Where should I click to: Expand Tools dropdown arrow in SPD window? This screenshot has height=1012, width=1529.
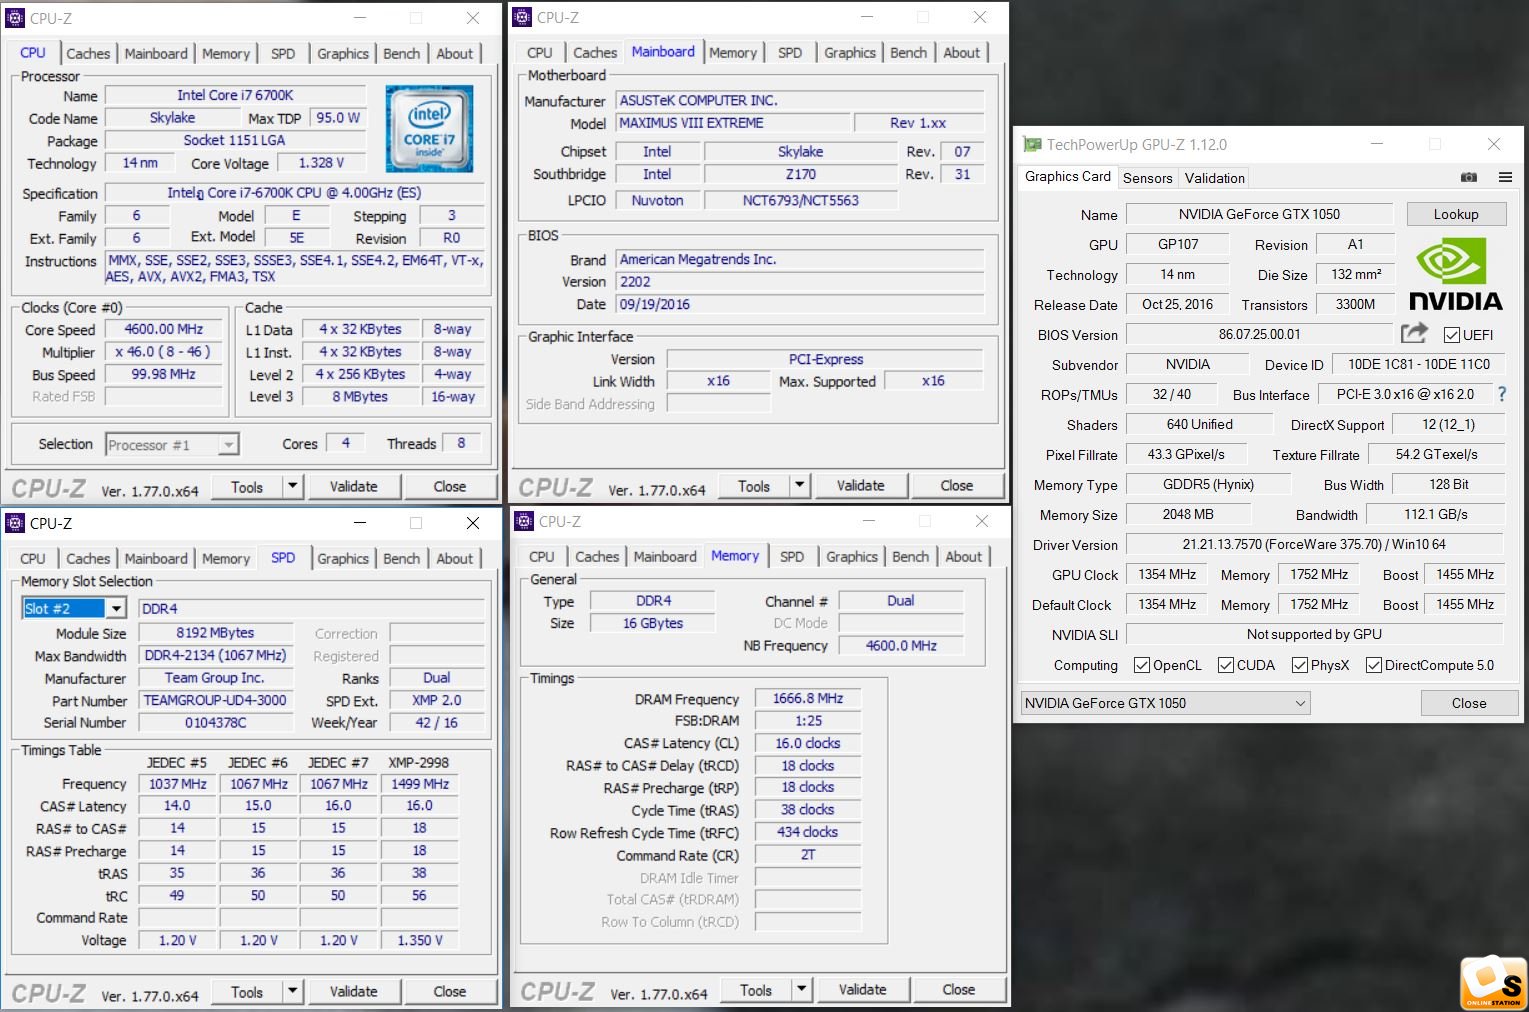[292, 992]
